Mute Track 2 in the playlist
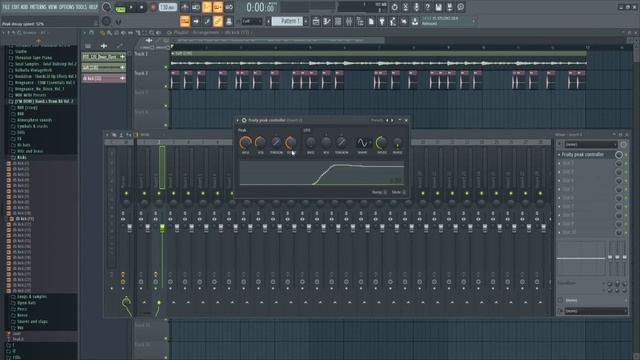 tap(166, 87)
